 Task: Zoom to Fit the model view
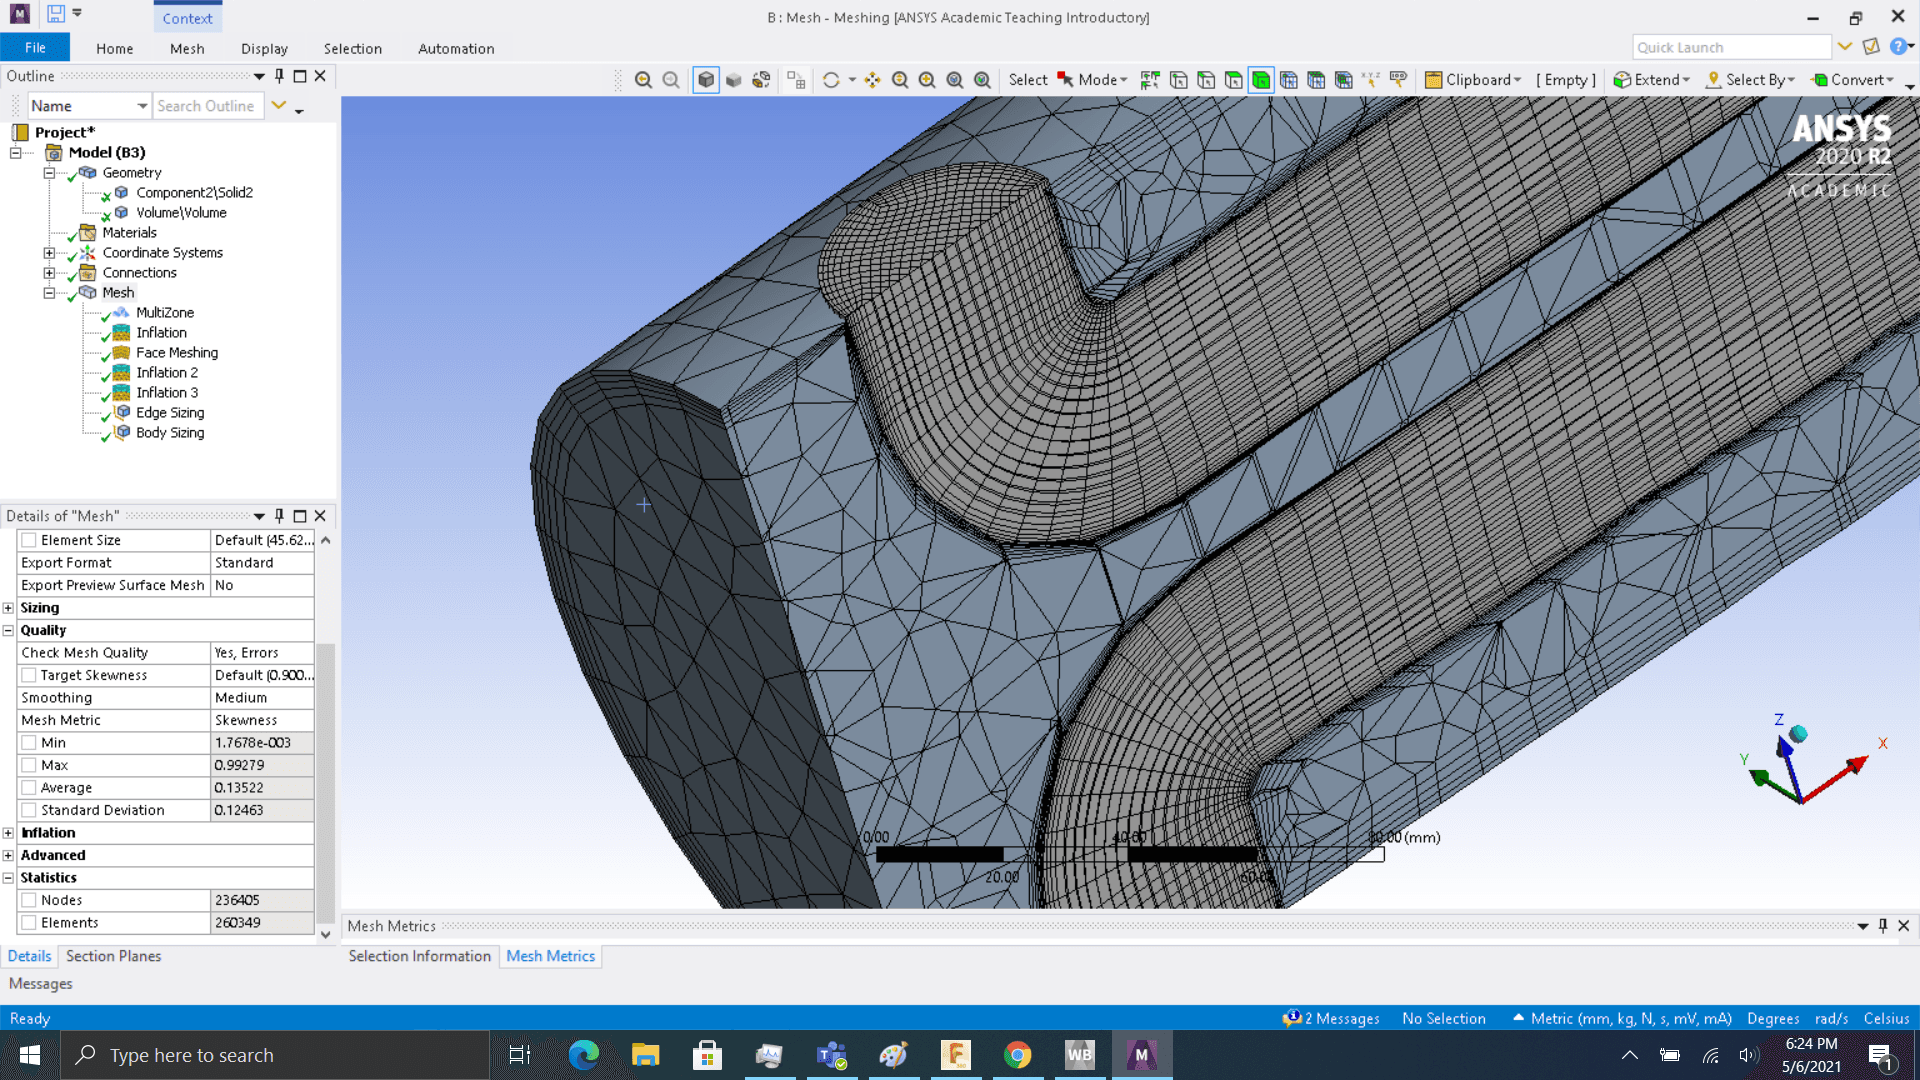(956, 80)
